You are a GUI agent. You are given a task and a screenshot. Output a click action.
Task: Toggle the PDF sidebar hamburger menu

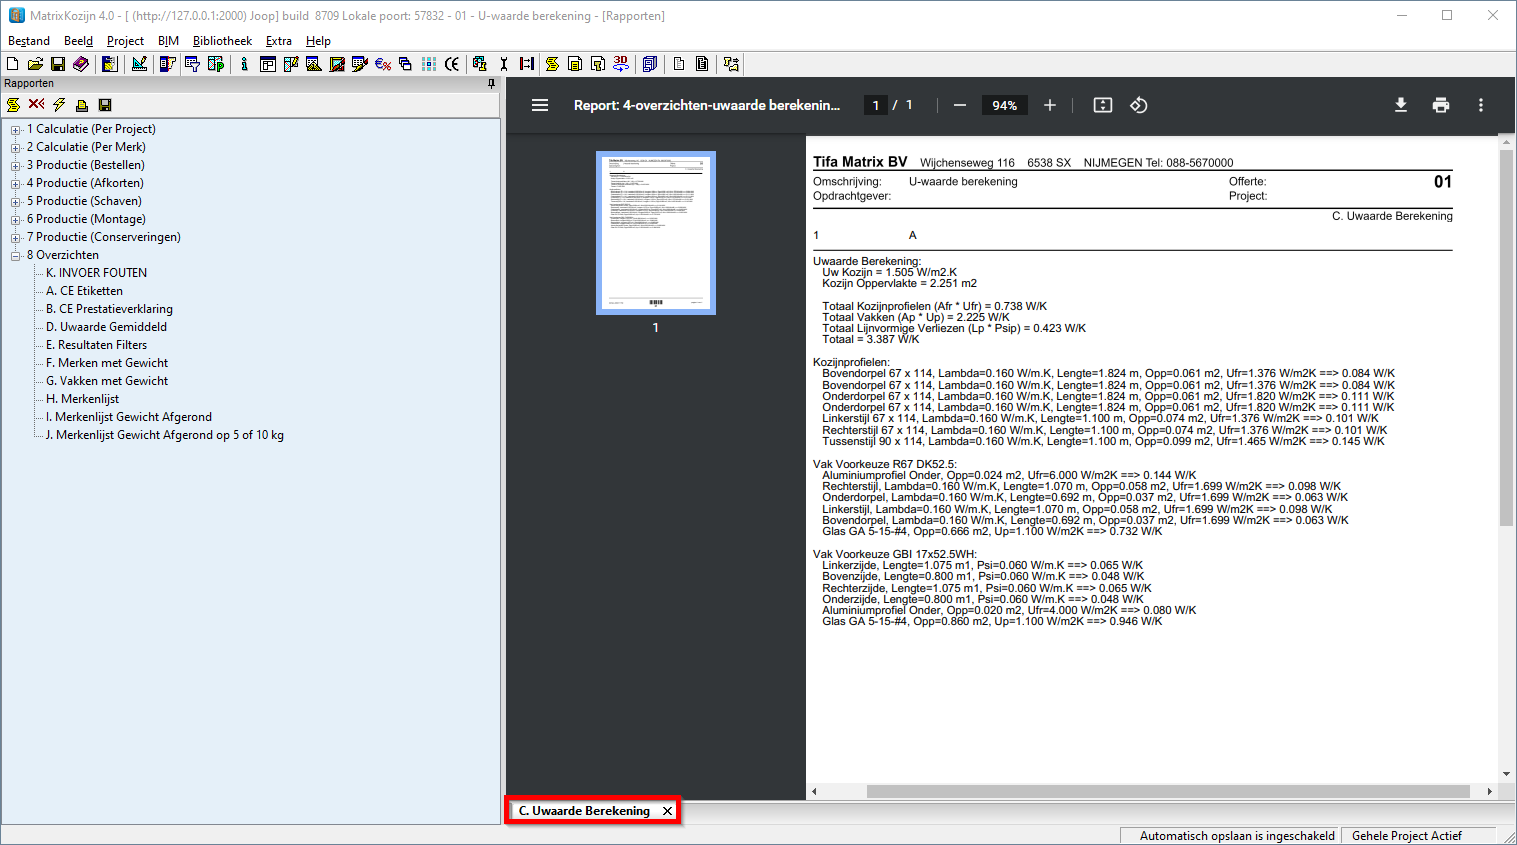coord(540,105)
